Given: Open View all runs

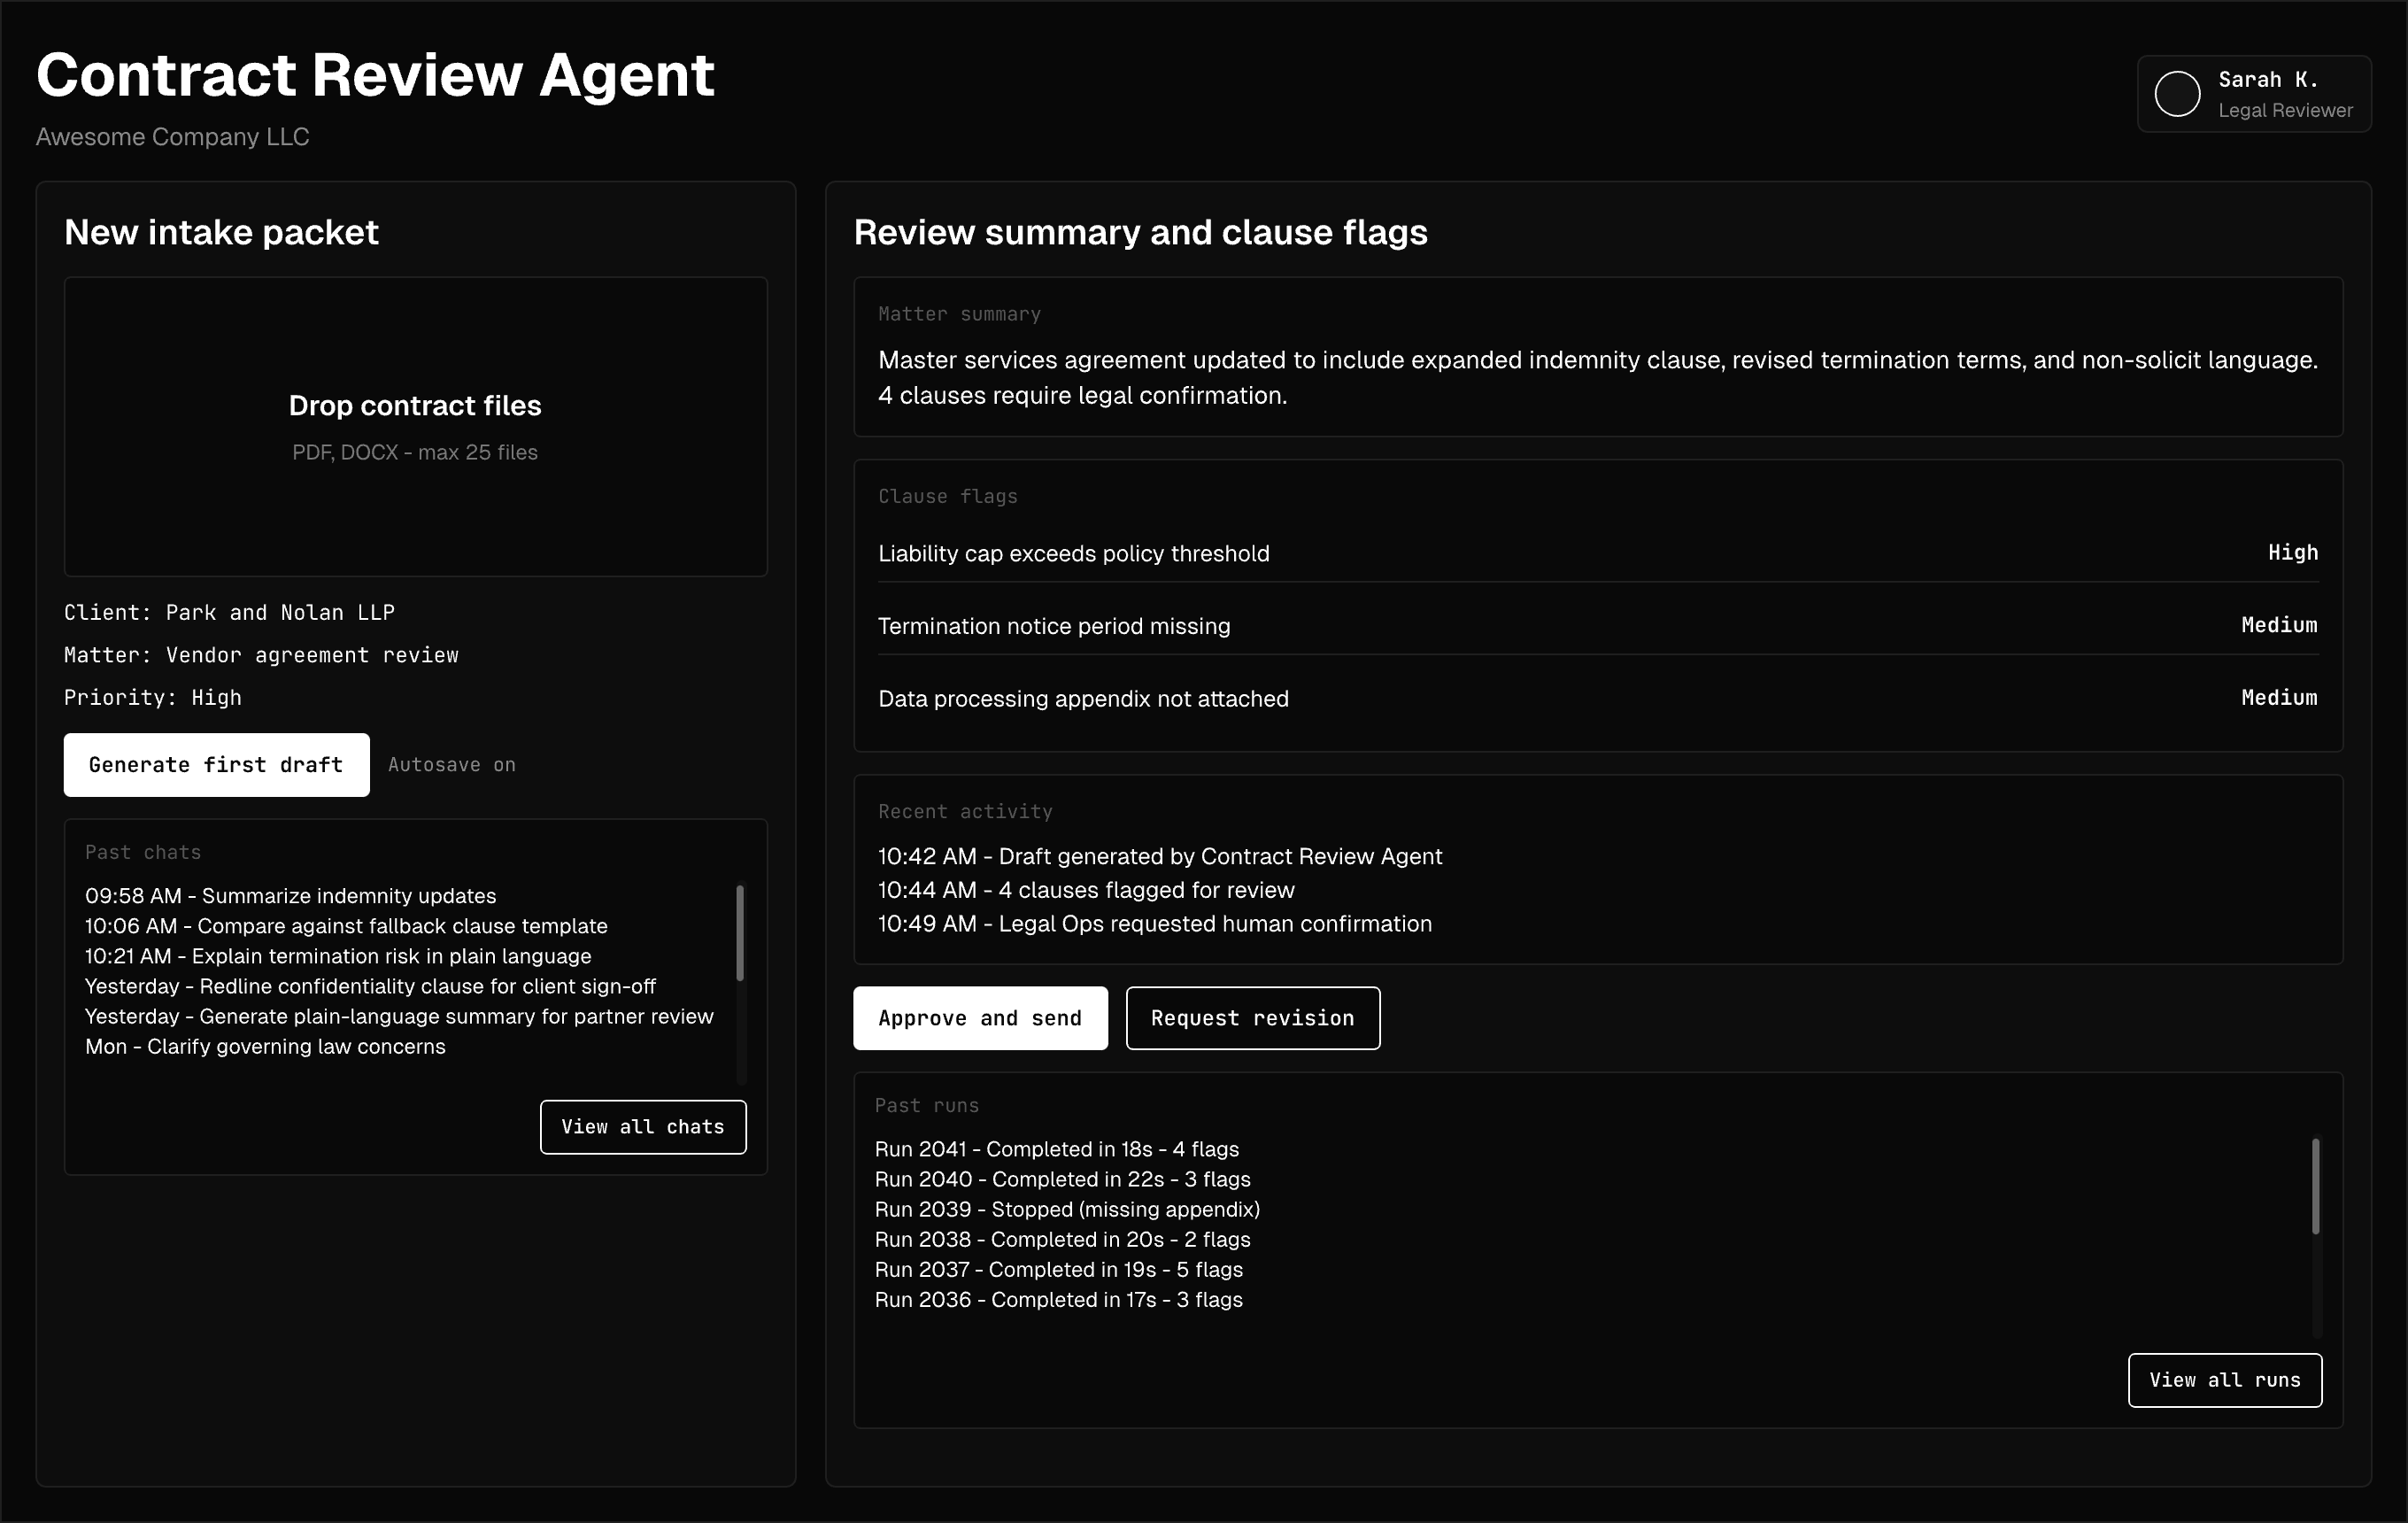Looking at the screenshot, I should point(2224,1380).
